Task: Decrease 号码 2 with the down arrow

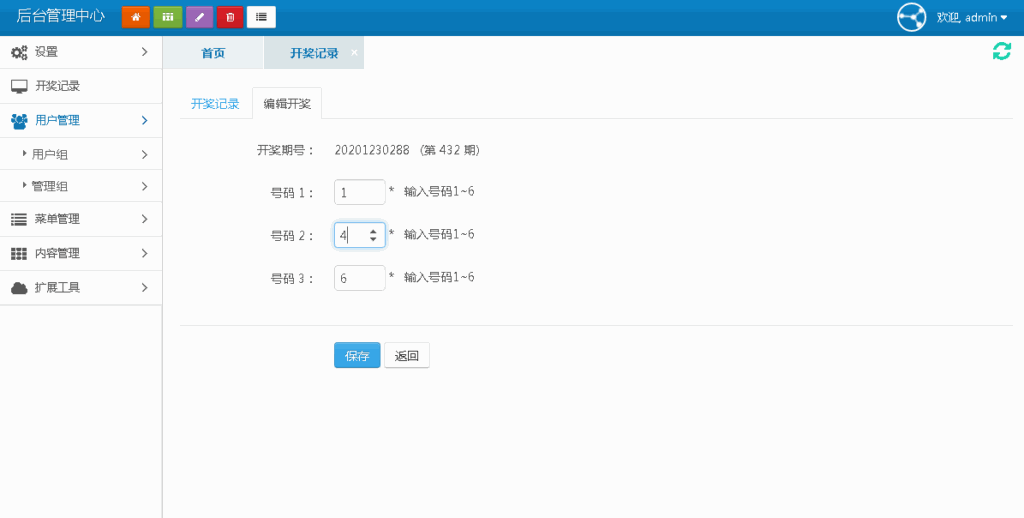Action: click(x=373, y=240)
